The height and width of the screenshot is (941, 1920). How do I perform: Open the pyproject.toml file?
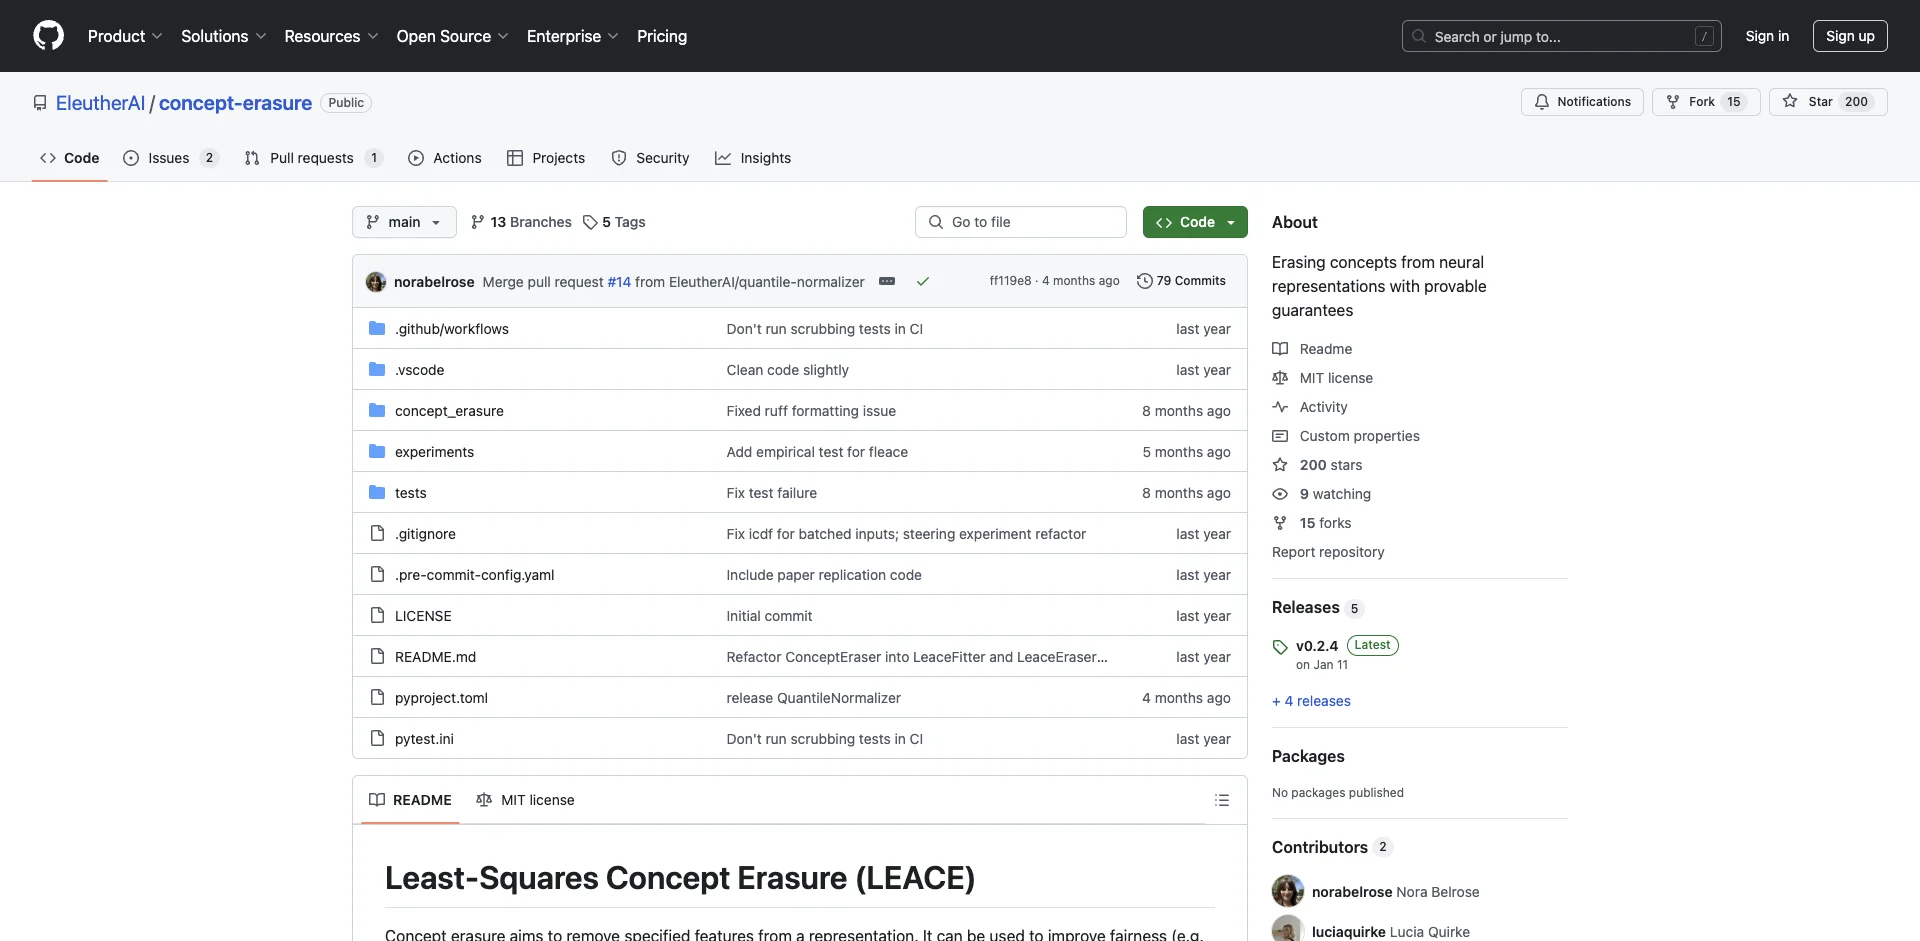coord(441,698)
